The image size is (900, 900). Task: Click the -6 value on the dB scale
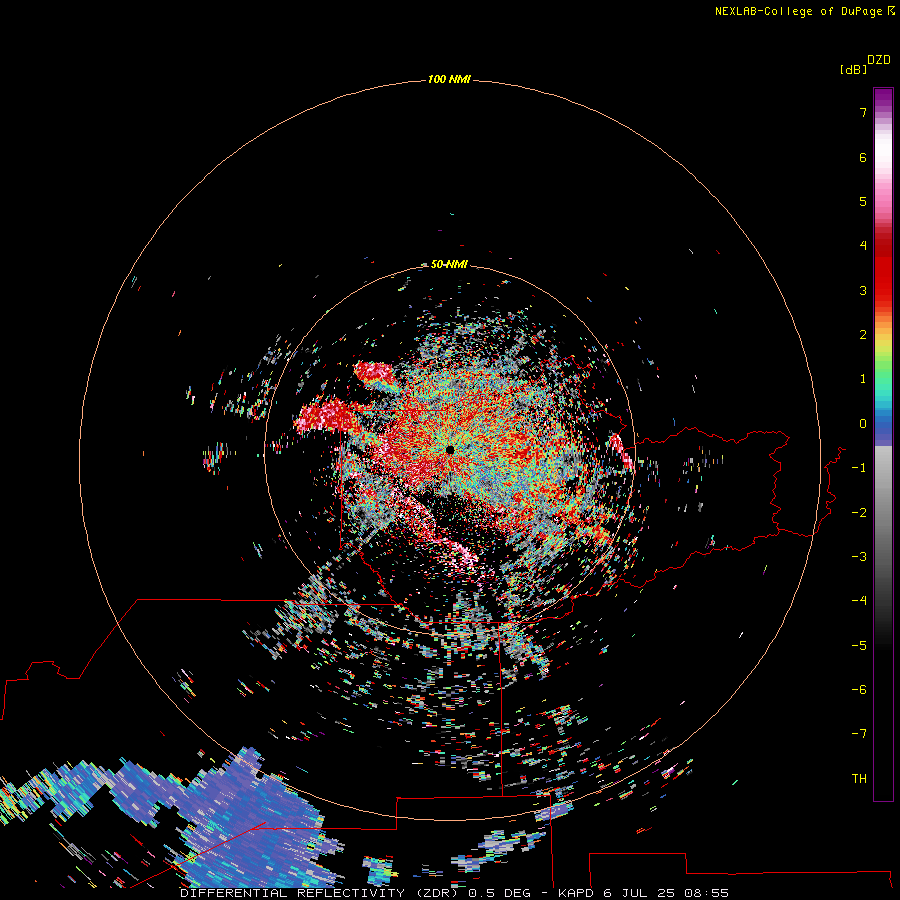[859, 690]
